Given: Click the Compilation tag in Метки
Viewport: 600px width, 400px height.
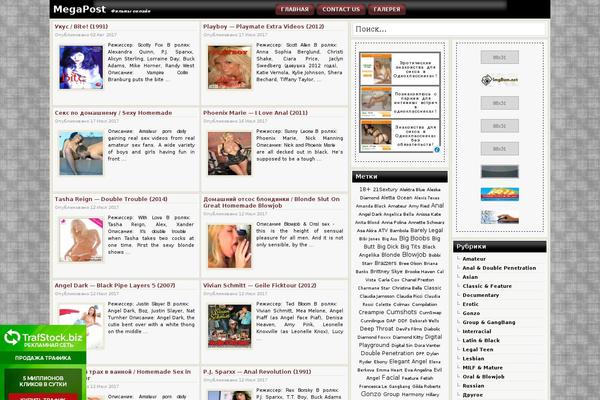Looking at the screenshot, I should point(424,305).
